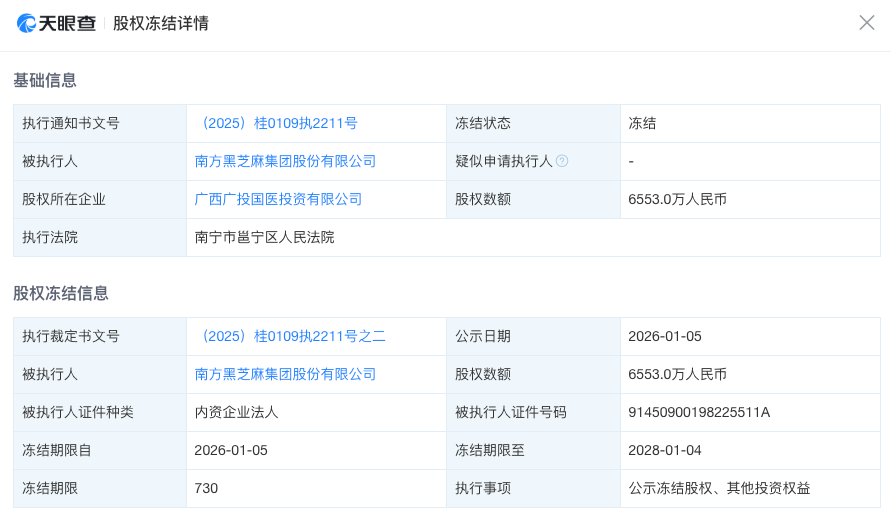Select the 股权冻结信息 section heading
Viewport: 891px width, 518px height.
[61, 293]
